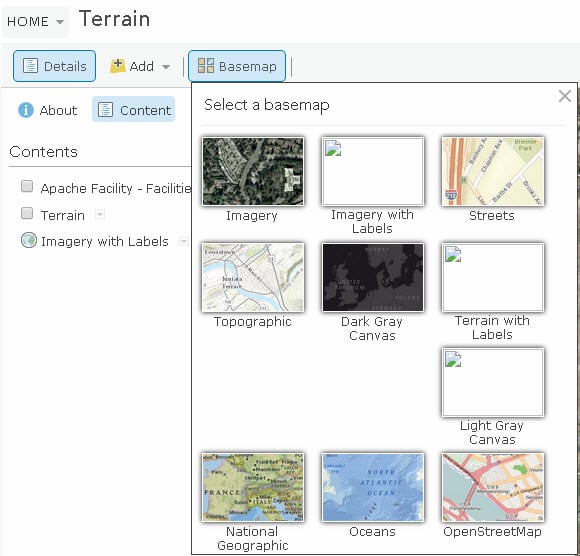
Task: Click the Imagery with Labels globe icon
Action: coord(29,240)
